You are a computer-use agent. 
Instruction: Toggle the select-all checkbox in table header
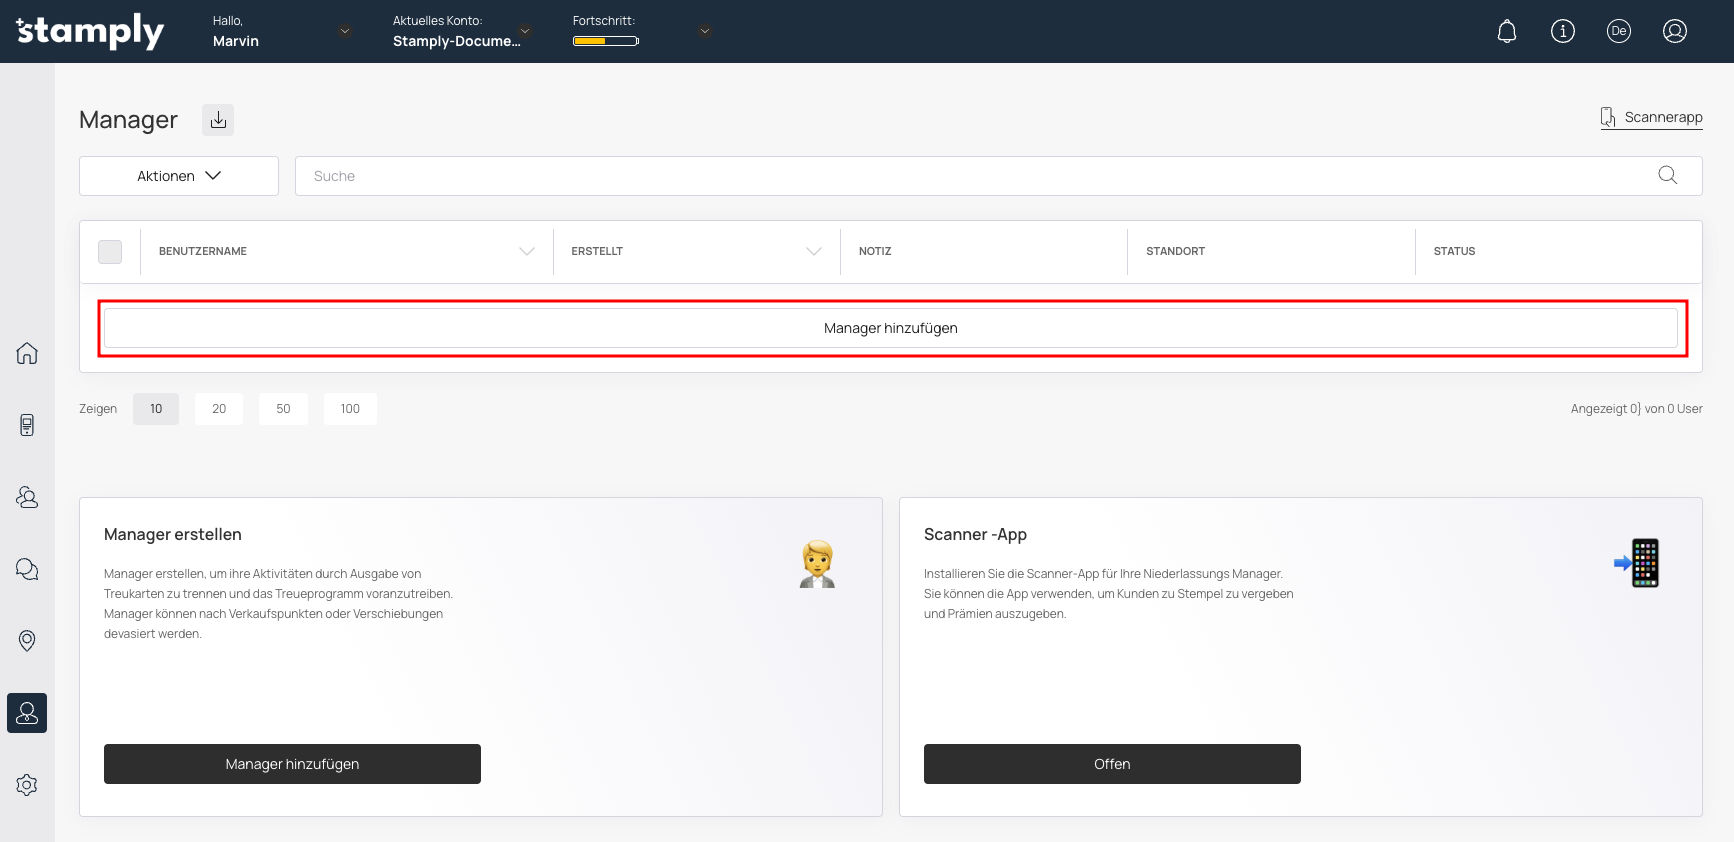click(x=110, y=252)
